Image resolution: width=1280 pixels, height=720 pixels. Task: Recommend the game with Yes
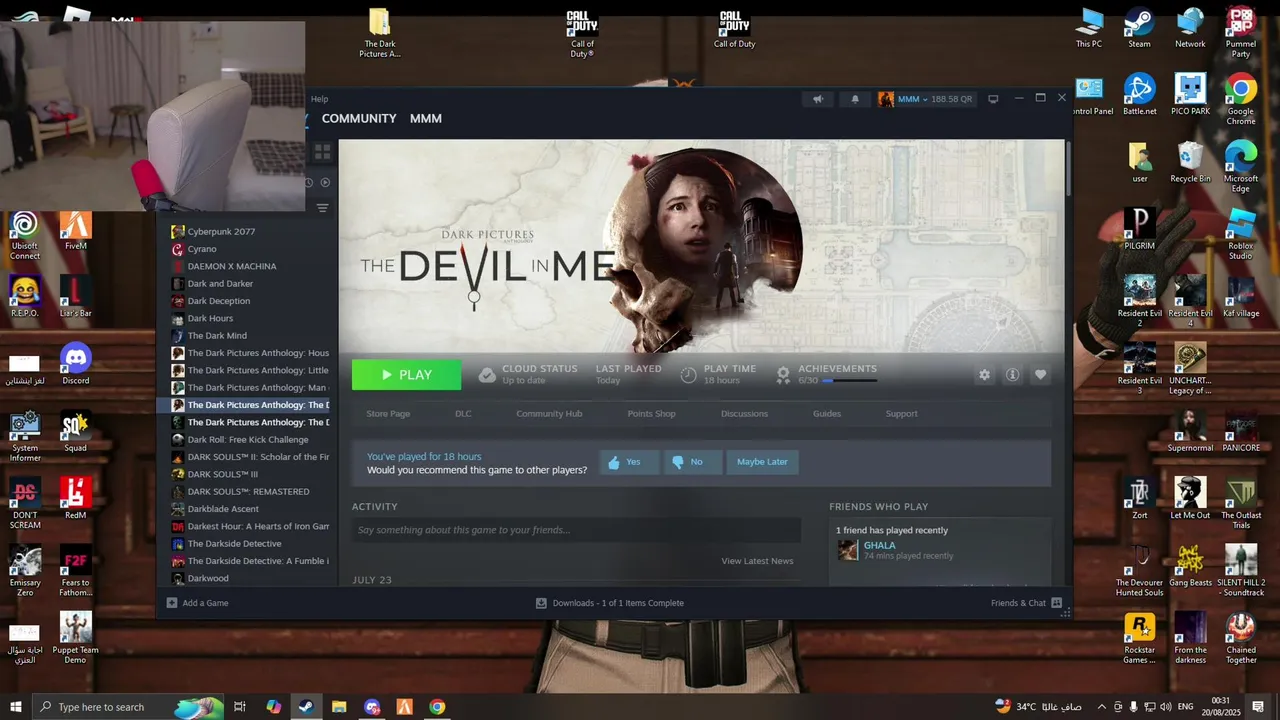[x=629, y=462]
